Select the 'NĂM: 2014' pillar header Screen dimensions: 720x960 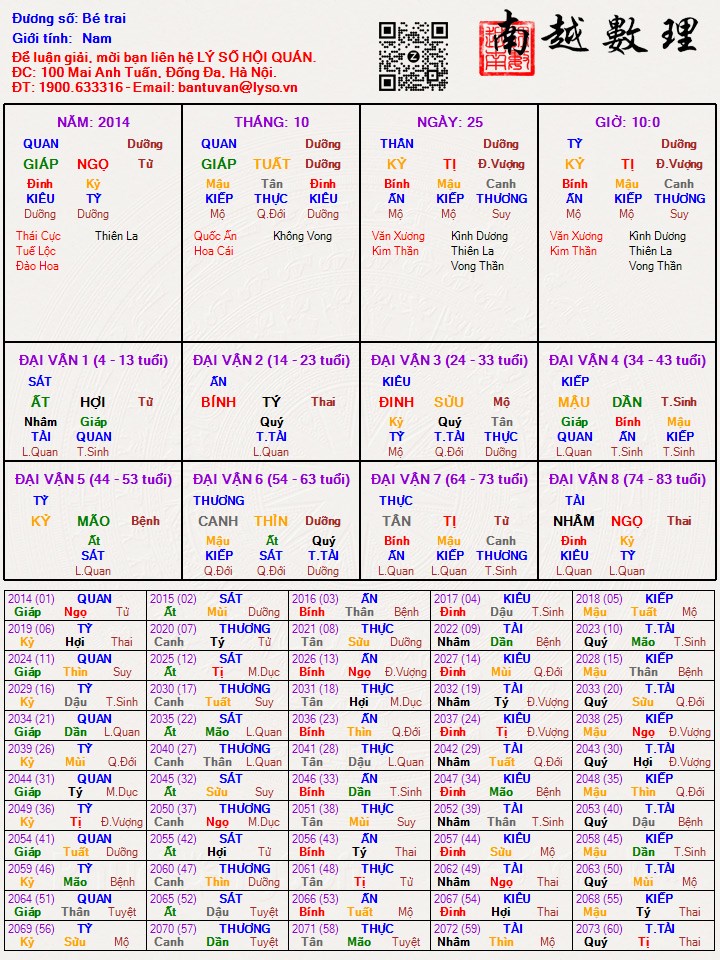pyautogui.click(x=93, y=122)
